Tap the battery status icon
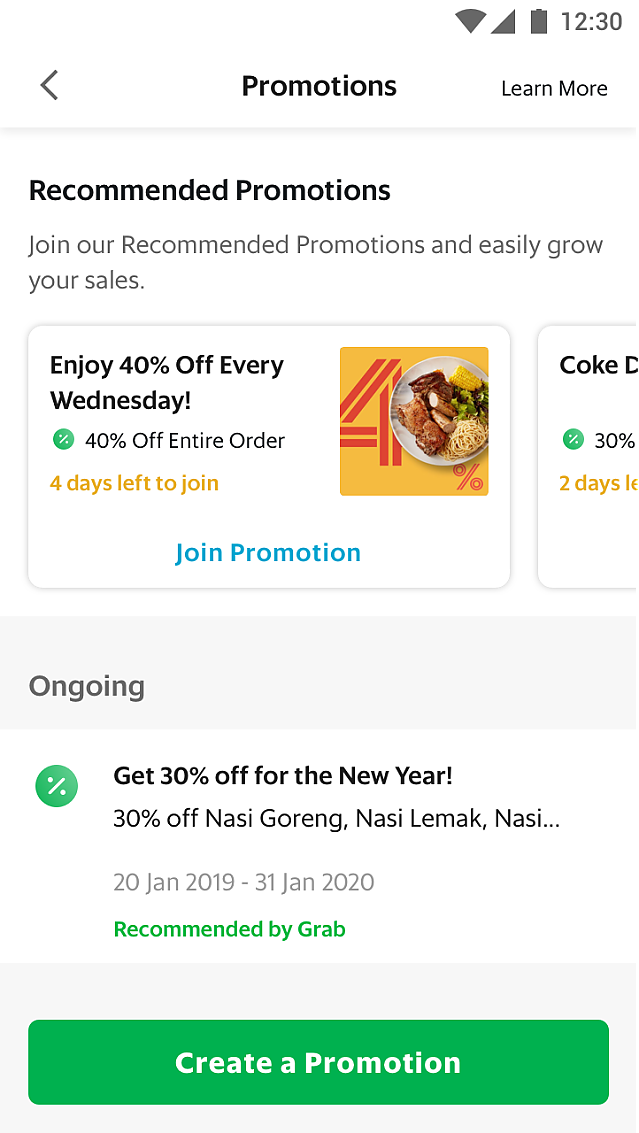The width and height of the screenshot is (639, 1133). point(539,21)
